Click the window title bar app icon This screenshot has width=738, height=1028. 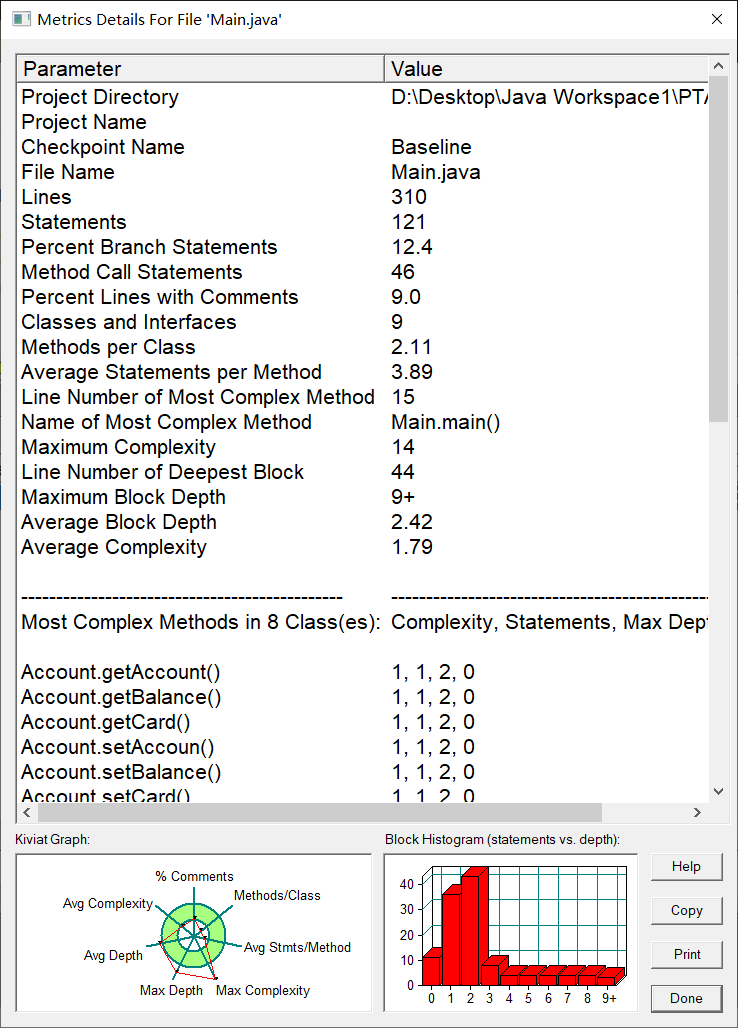21,19
